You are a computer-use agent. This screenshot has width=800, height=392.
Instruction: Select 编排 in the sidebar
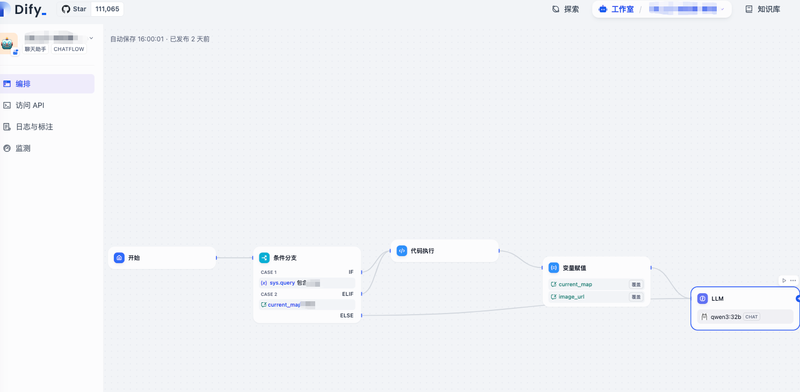(x=47, y=84)
